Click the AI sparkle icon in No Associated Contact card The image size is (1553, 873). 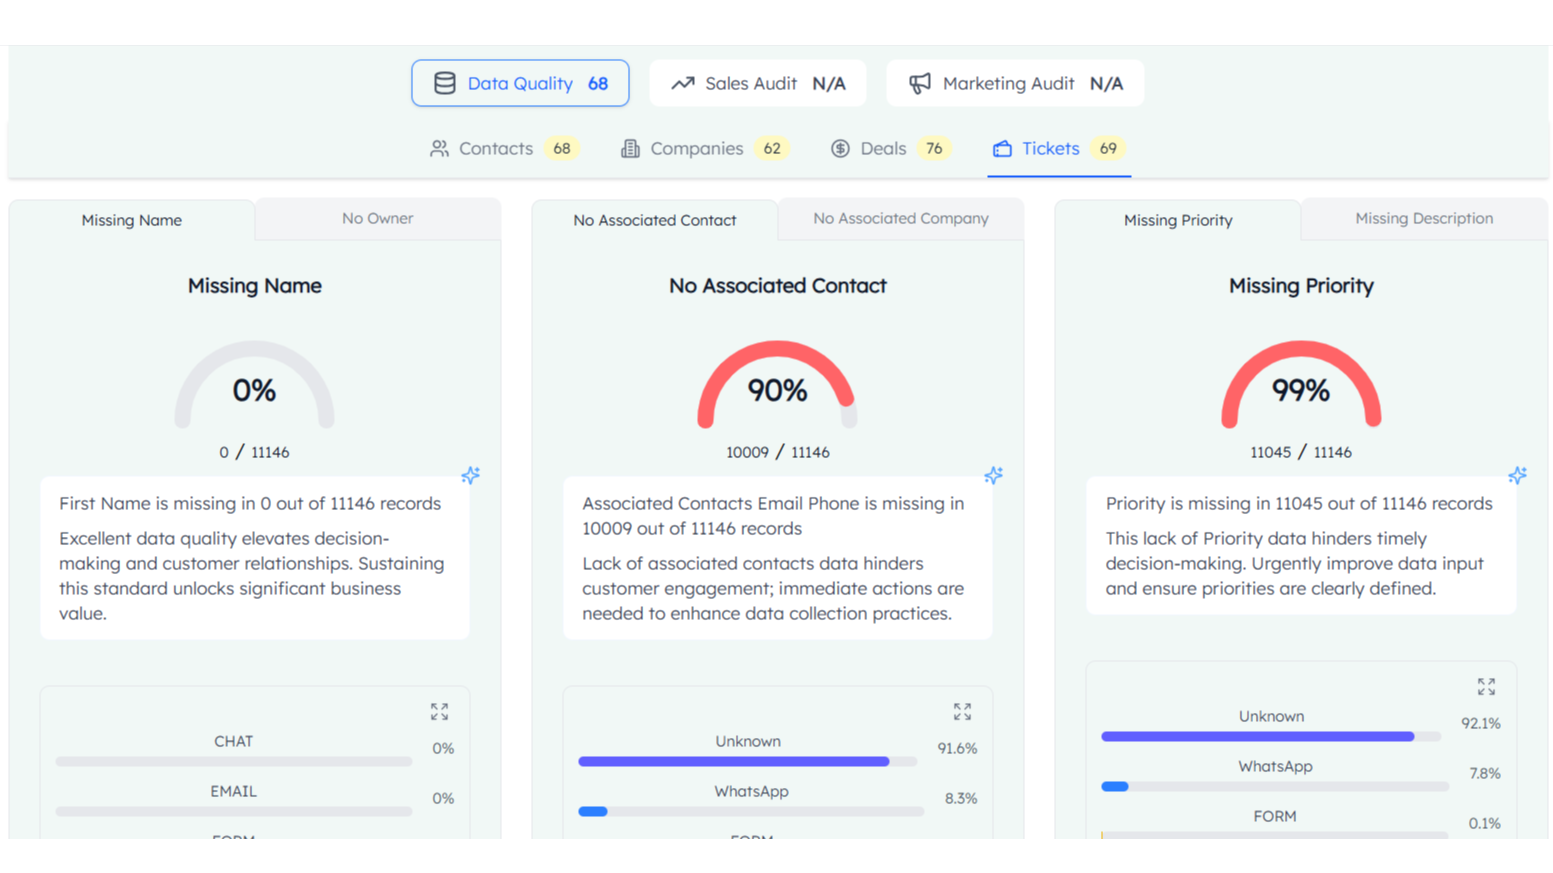pos(993,475)
